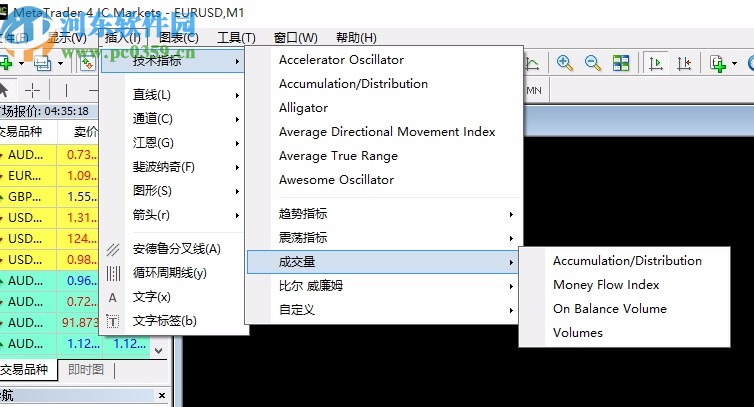Expand the 趋势指标 submenu

coord(383,214)
